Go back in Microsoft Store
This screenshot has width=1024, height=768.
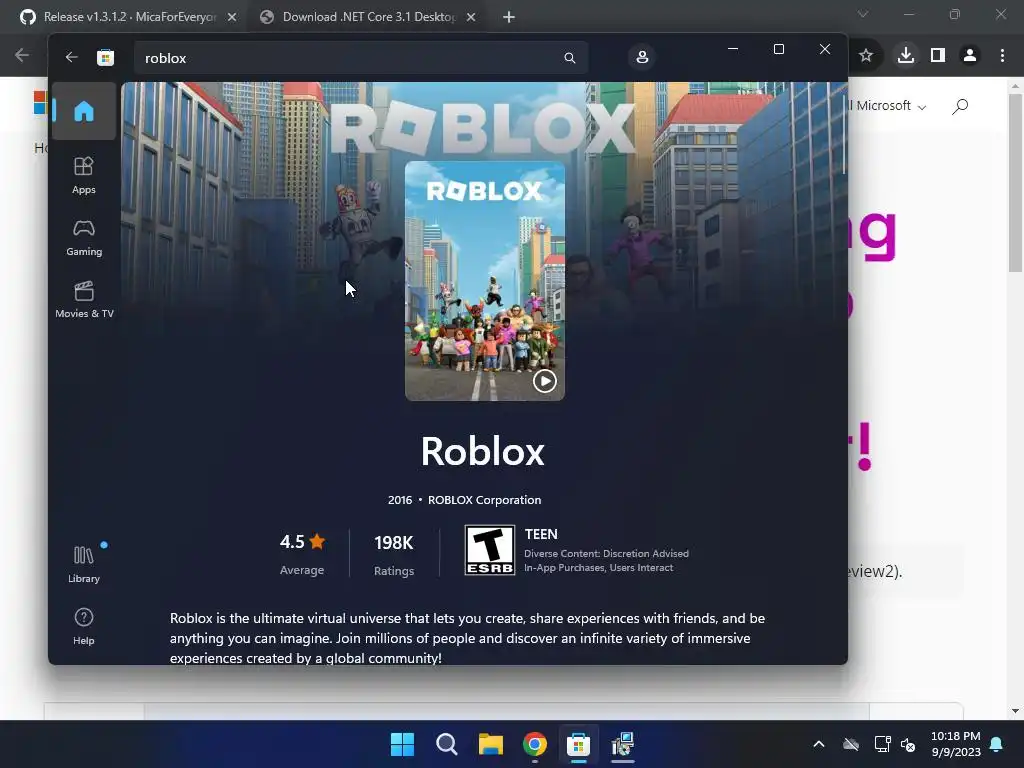click(x=71, y=57)
